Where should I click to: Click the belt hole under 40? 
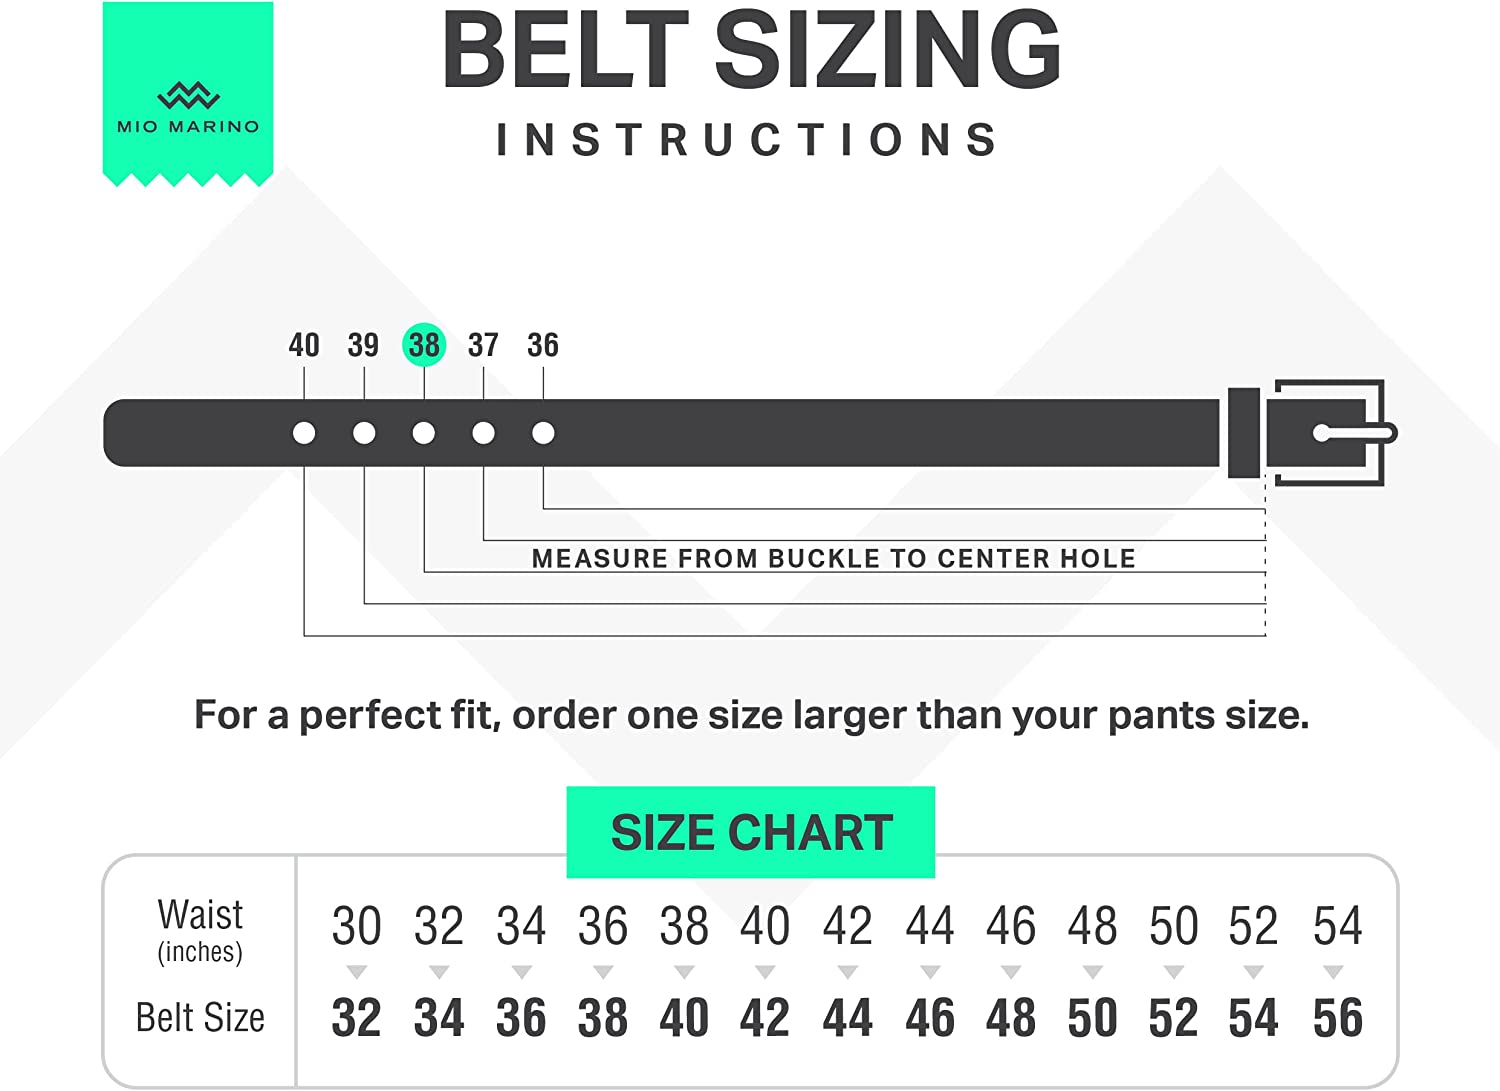coord(304,433)
